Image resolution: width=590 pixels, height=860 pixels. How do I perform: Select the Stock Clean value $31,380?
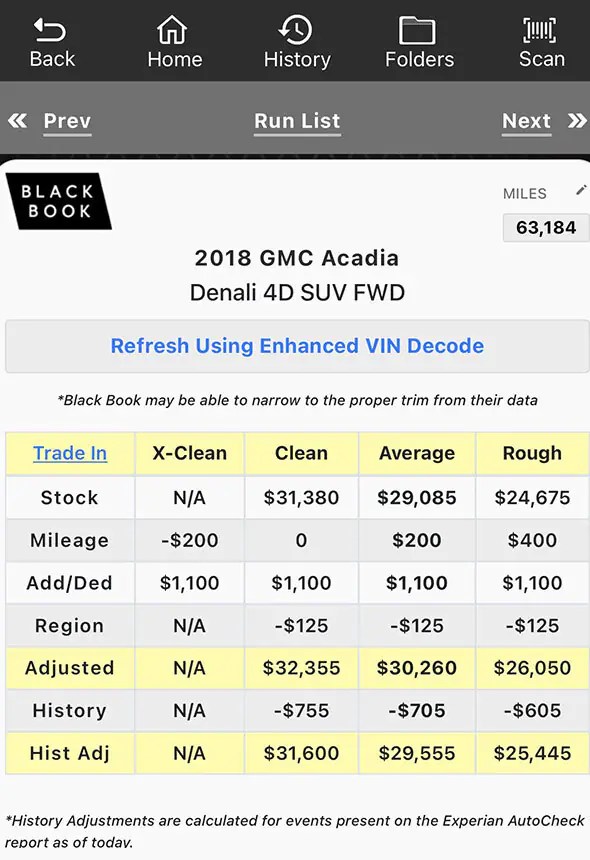click(301, 496)
